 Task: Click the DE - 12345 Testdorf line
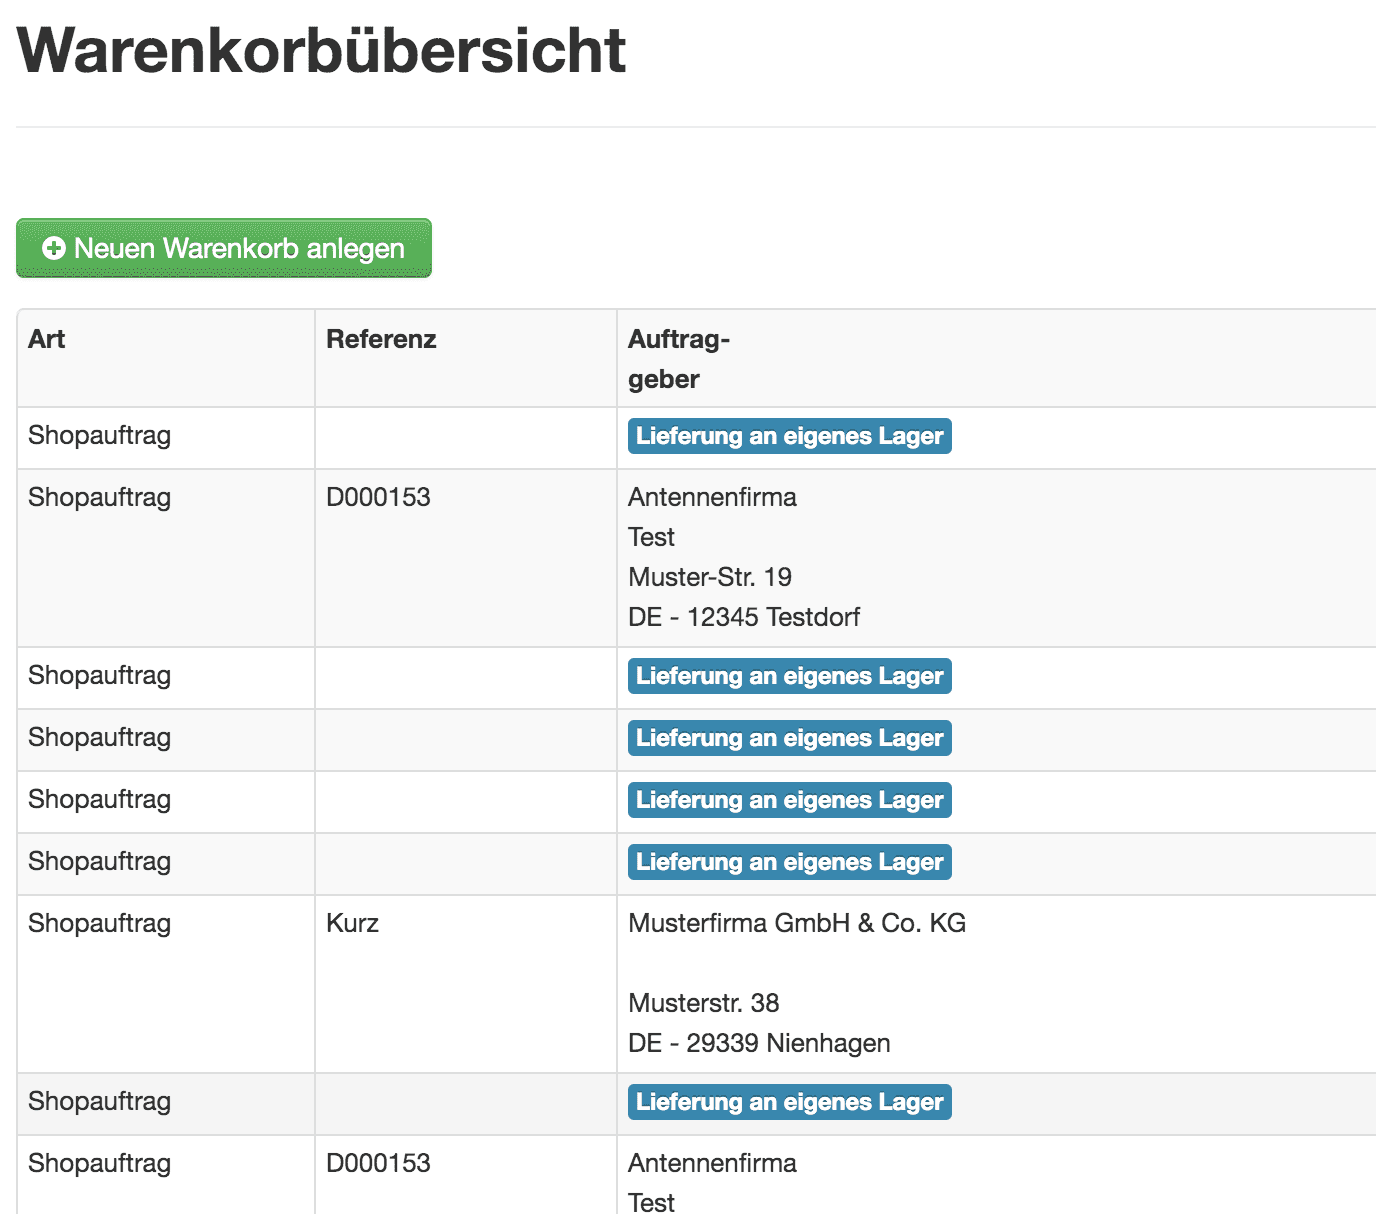pos(744,617)
